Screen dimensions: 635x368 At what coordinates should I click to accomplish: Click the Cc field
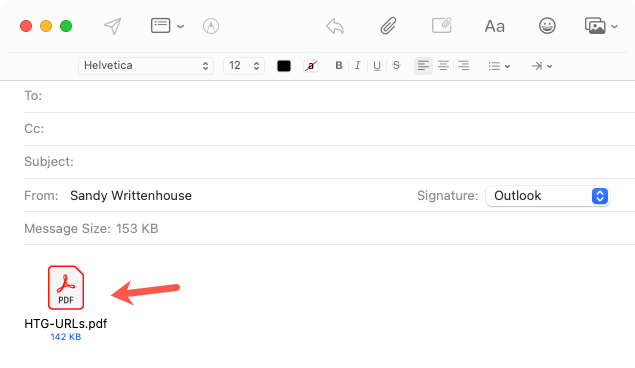pos(329,129)
